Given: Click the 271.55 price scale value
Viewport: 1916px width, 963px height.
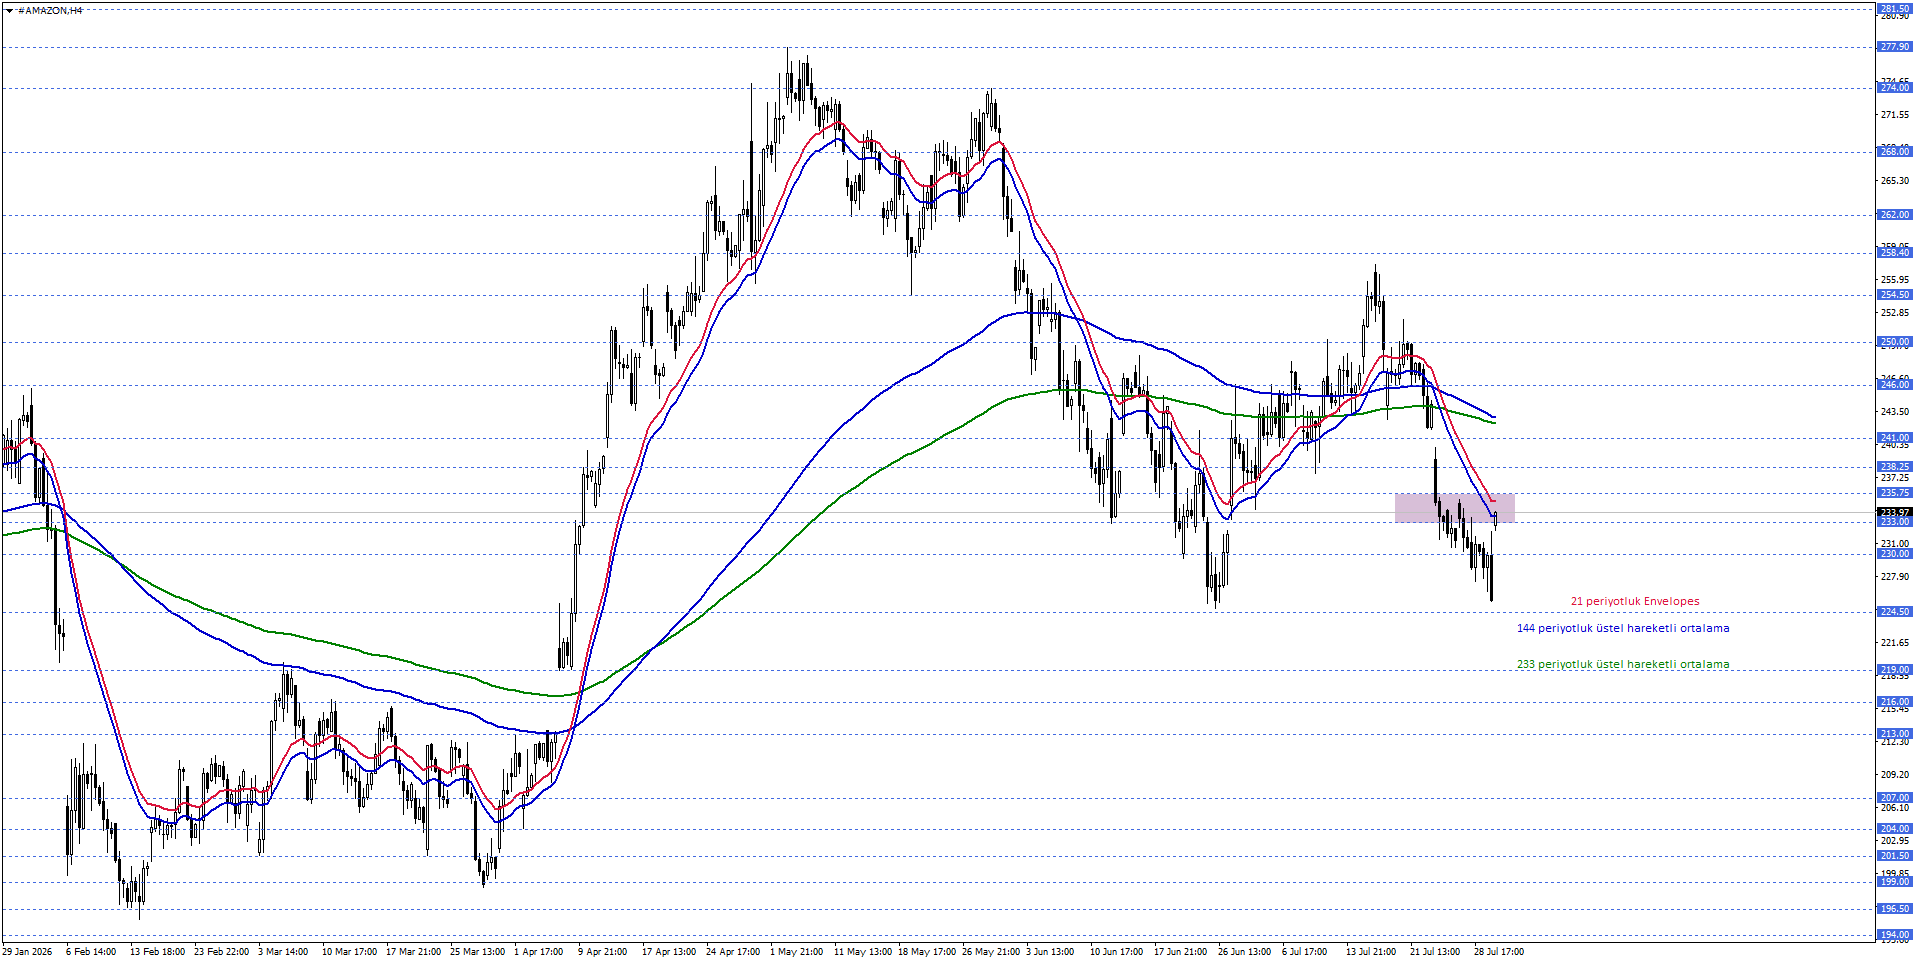Looking at the screenshot, I should [1895, 115].
